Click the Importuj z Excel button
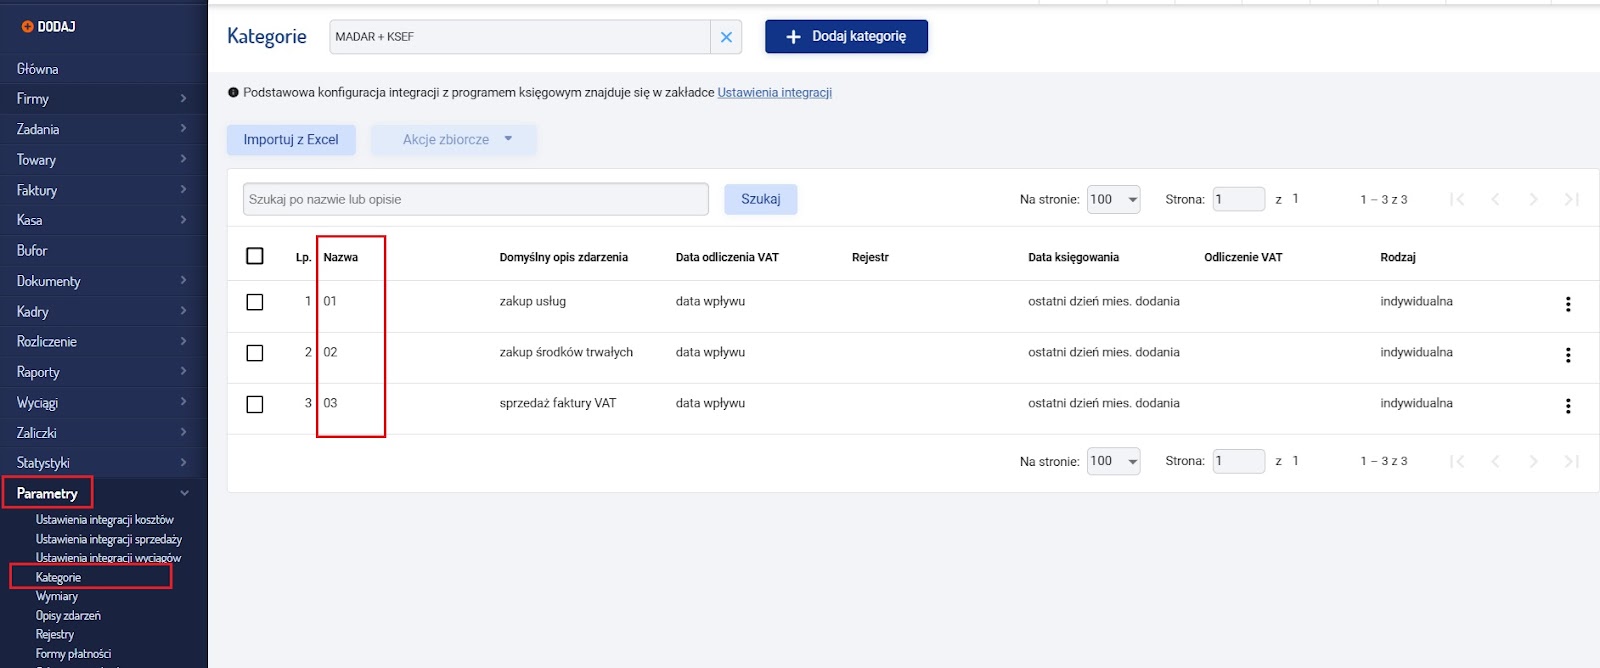Viewport: 1600px width, 668px height. [x=291, y=140]
